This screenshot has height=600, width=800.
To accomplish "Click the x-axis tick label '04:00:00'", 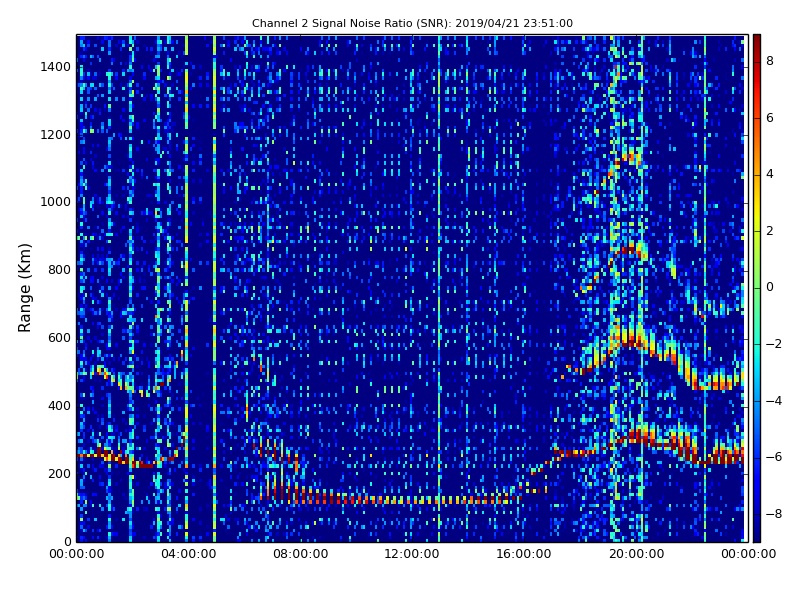I will (x=189, y=554).
